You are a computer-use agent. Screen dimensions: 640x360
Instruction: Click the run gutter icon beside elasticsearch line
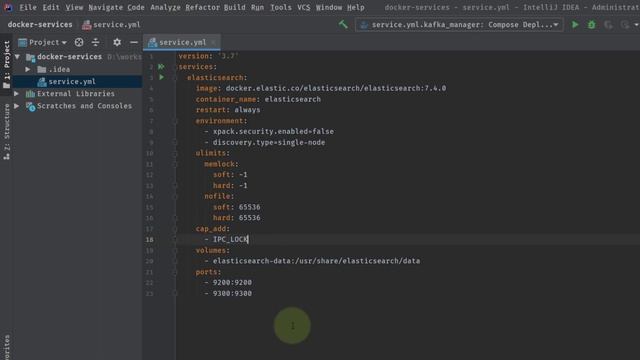pos(162,77)
